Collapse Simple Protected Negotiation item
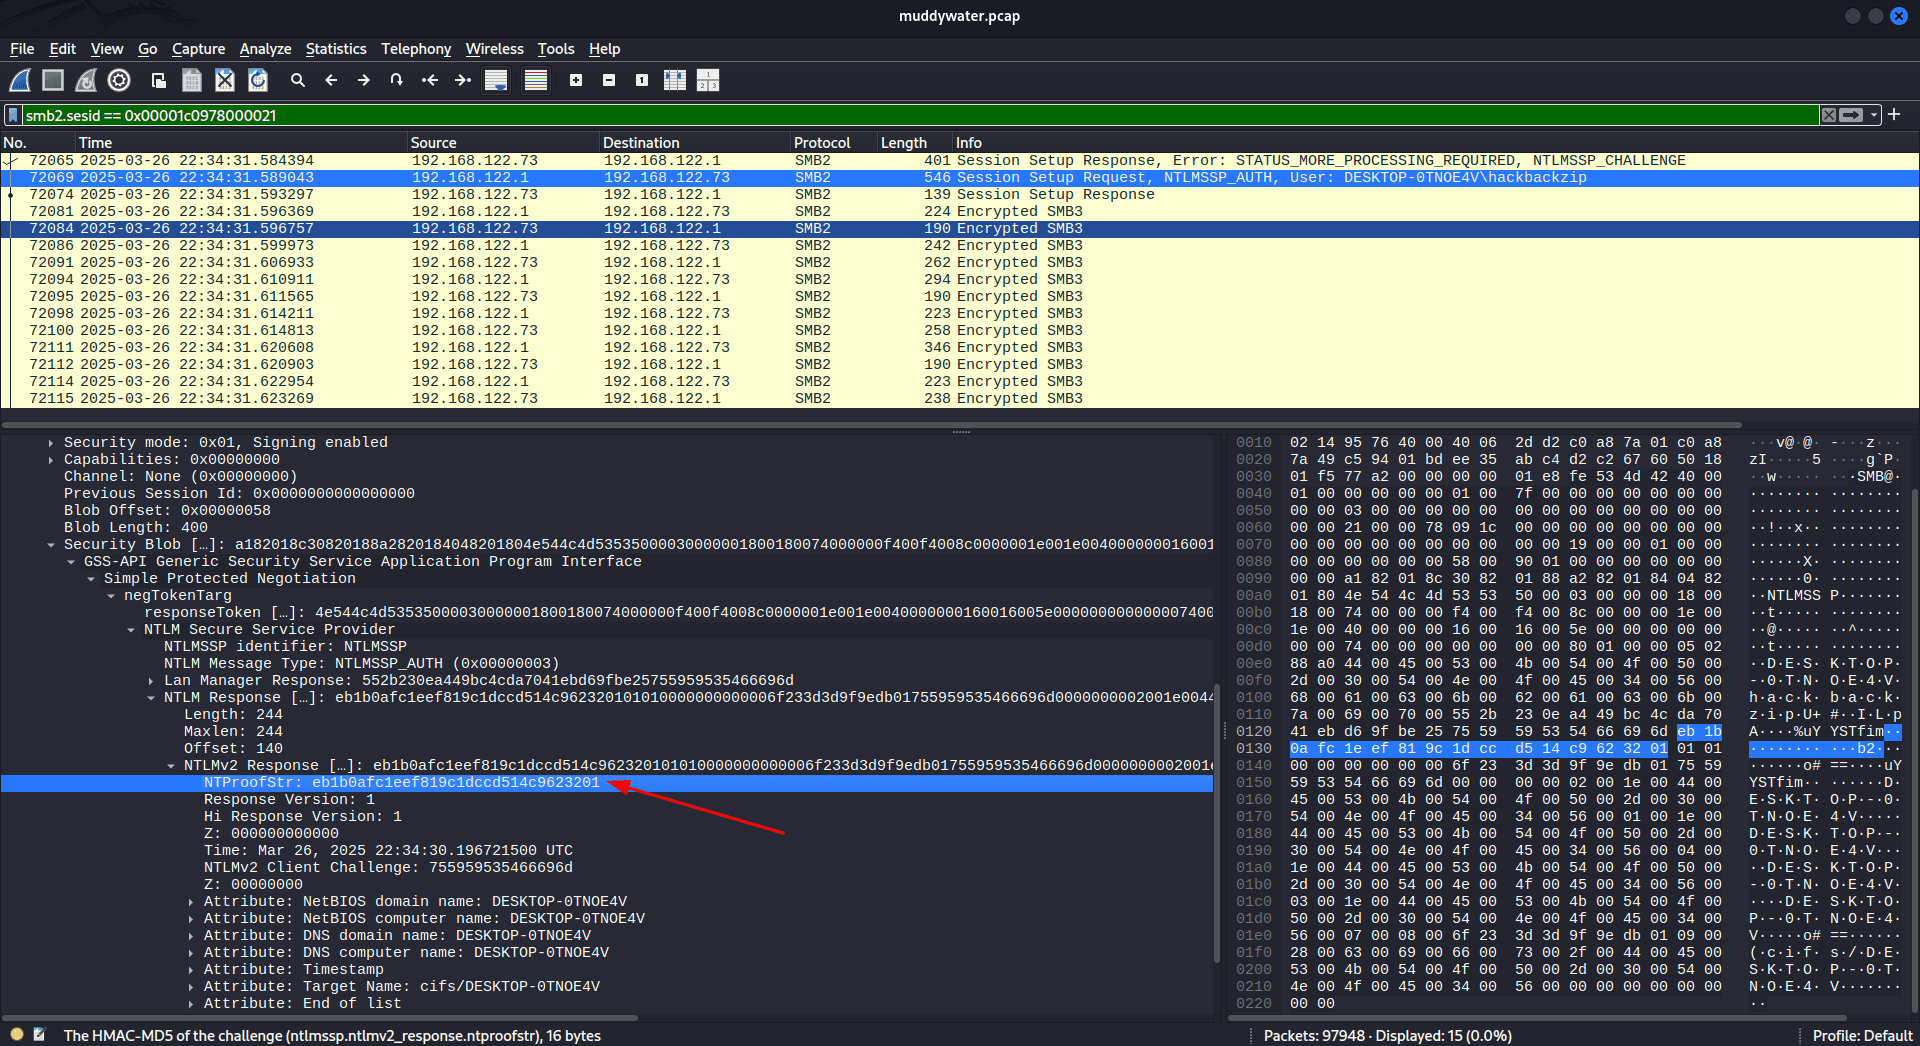 [91, 578]
